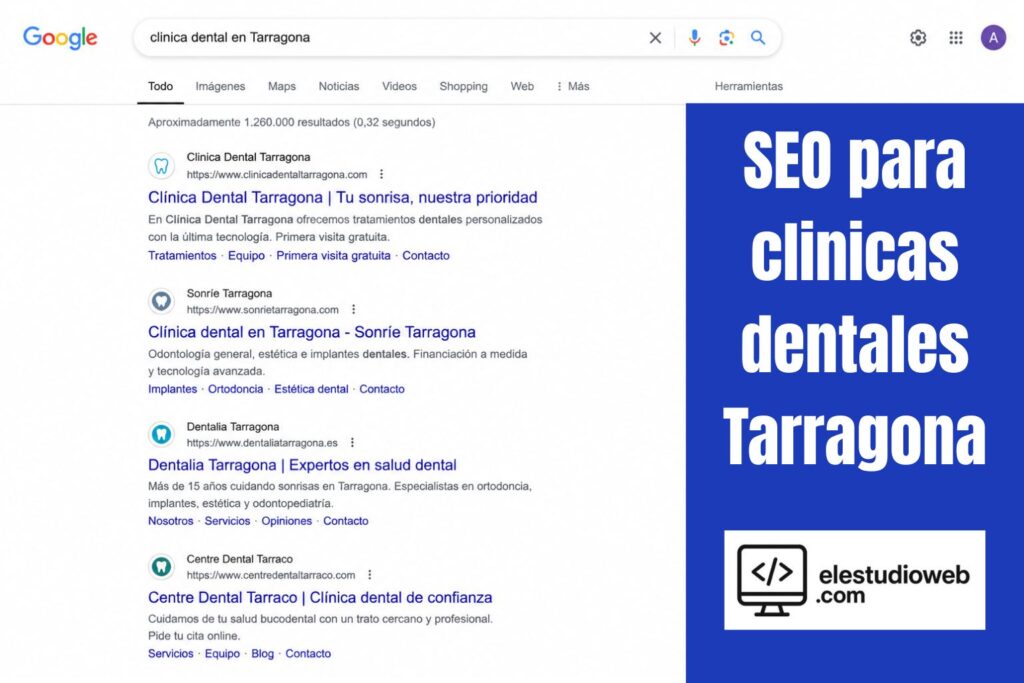The height and width of the screenshot is (683, 1024).
Task: Open the Google apps grid icon
Action: [955, 38]
